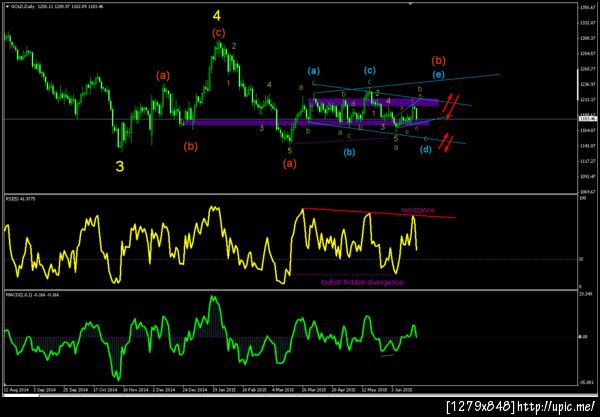Select the yellow wave 4 label
600x417 pixels.
coord(217,16)
